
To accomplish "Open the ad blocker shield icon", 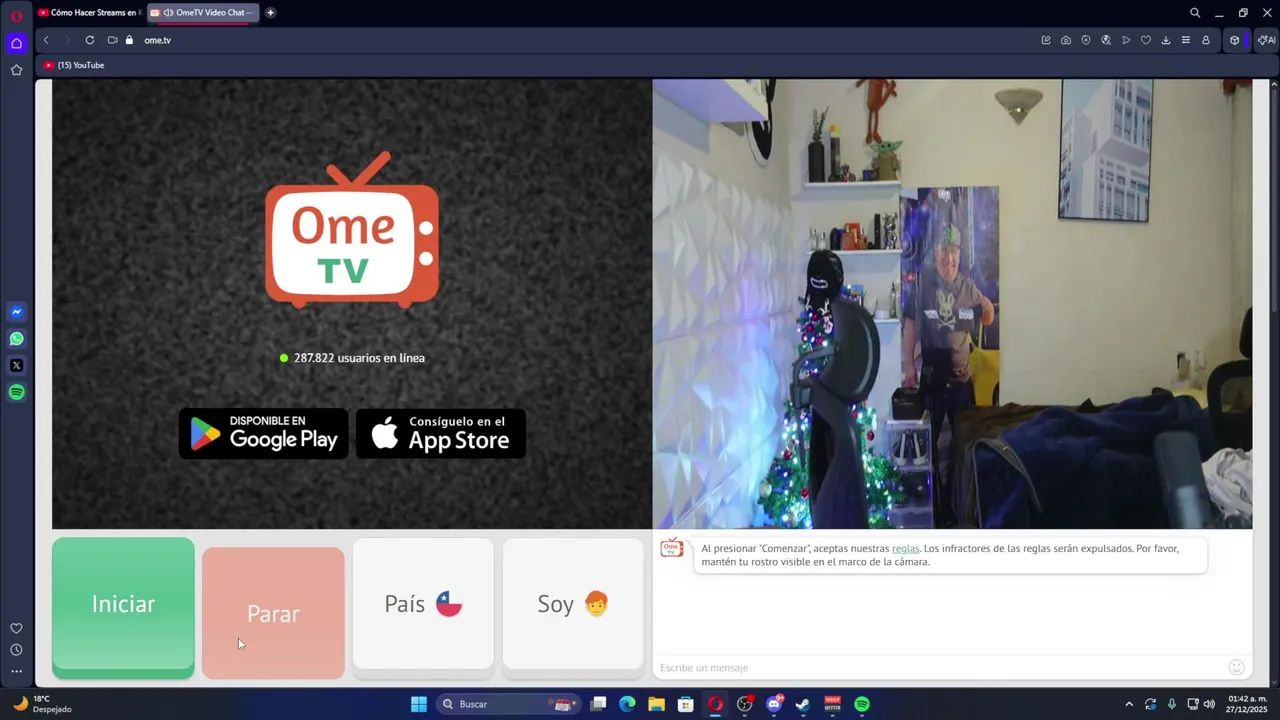I will [1086, 40].
